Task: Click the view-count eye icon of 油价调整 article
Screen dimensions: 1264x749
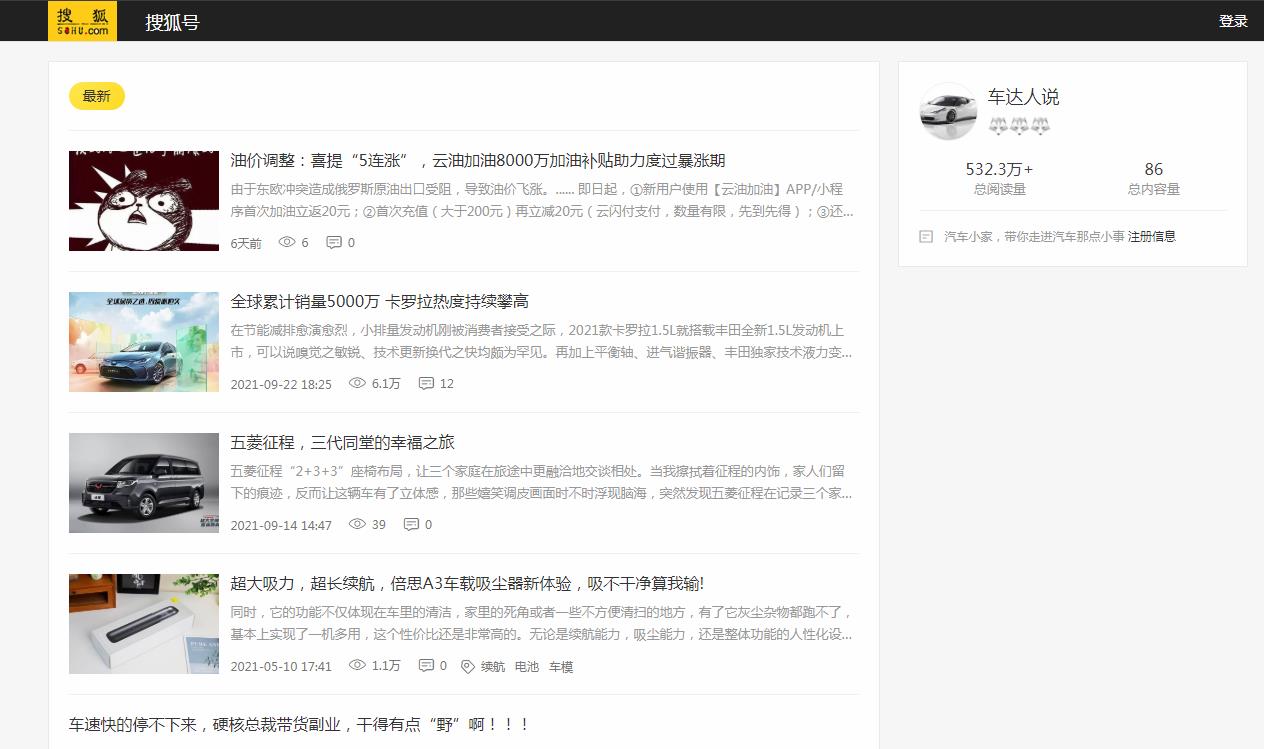Action: [x=287, y=242]
